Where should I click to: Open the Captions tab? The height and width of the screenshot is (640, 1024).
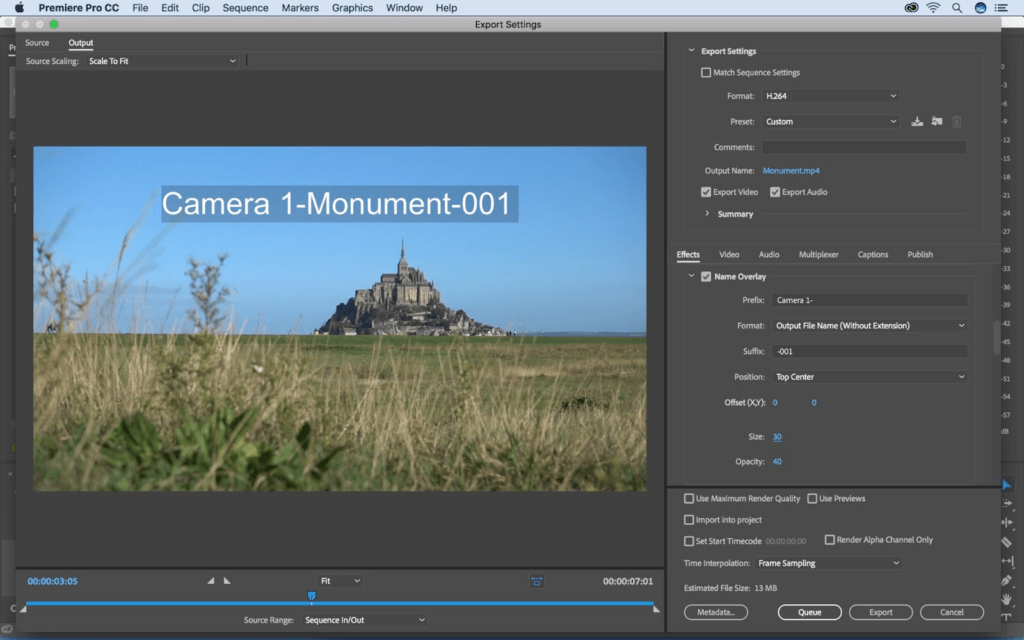pos(872,255)
